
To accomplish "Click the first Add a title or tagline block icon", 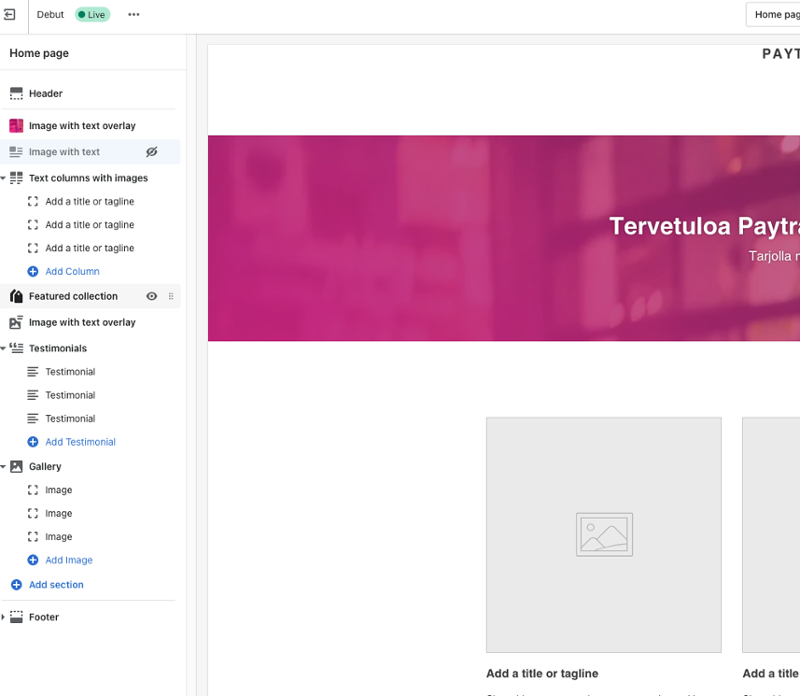I will pos(33,201).
